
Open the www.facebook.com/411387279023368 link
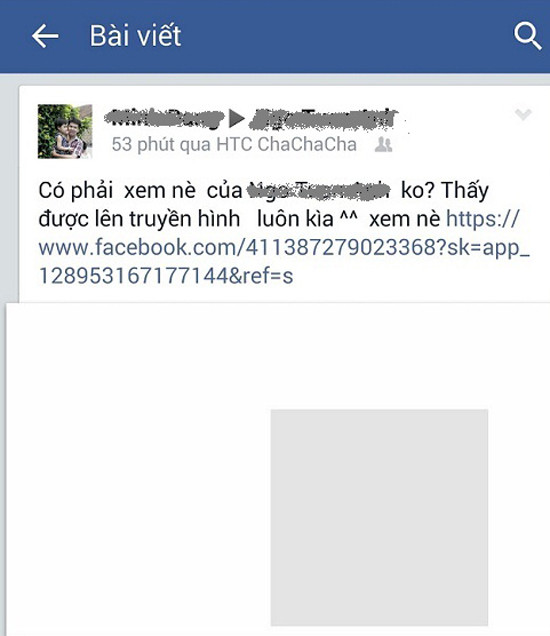point(284,247)
